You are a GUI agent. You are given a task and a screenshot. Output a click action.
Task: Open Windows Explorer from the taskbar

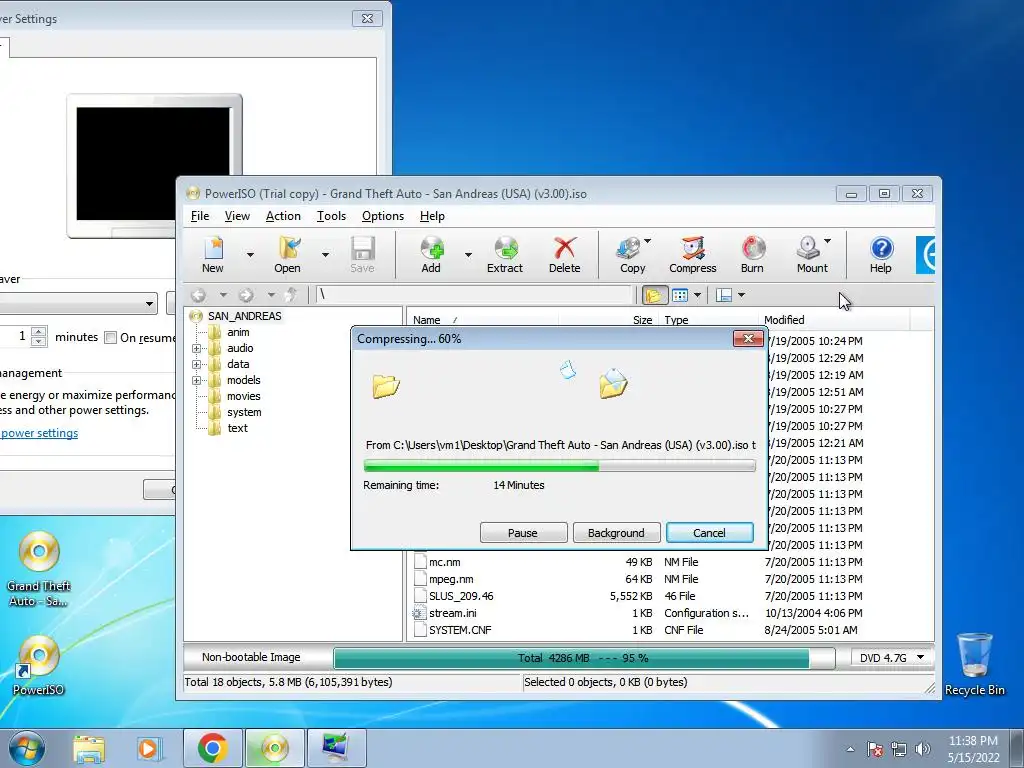click(89, 748)
